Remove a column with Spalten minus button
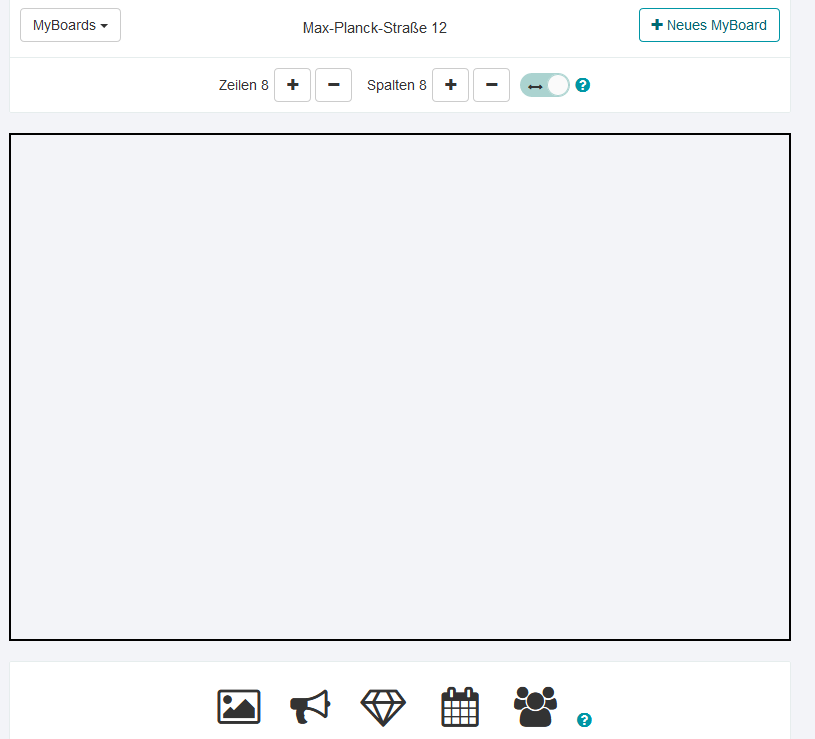This screenshot has width=815, height=739. click(491, 85)
